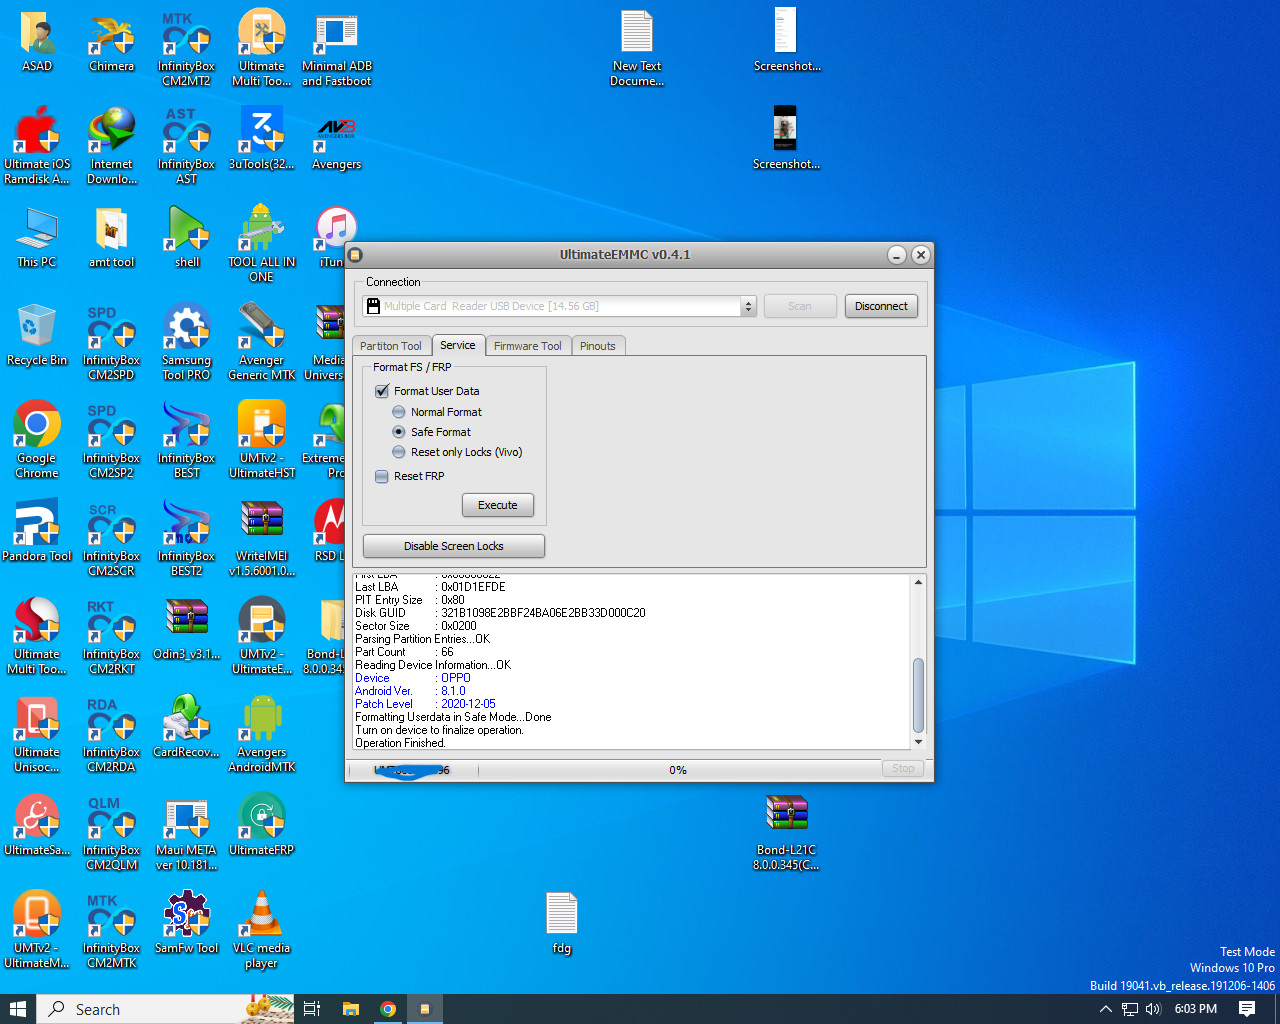Open VLC media player shortcut
The width and height of the screenshot is (1280, 1024).
(x=261, y=922)
